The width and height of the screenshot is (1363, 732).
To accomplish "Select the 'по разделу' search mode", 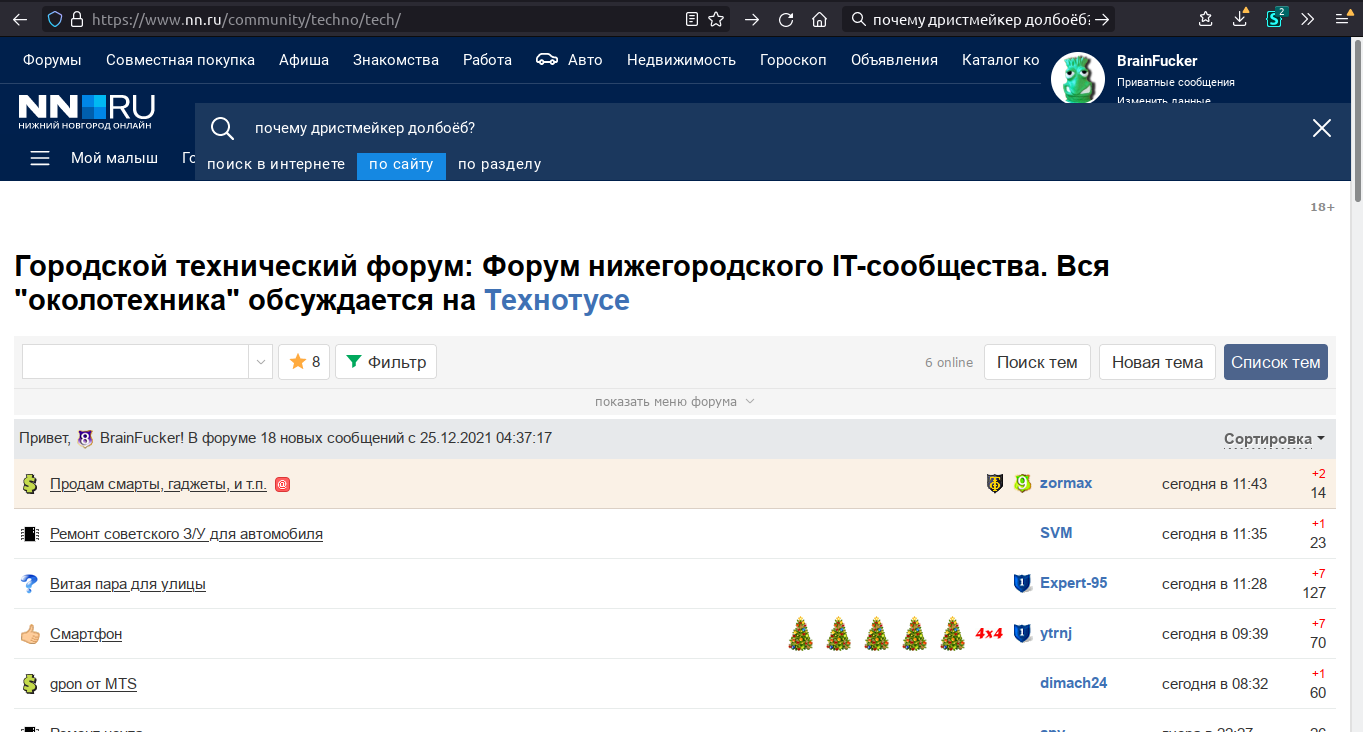I will [x=499, y=164].
